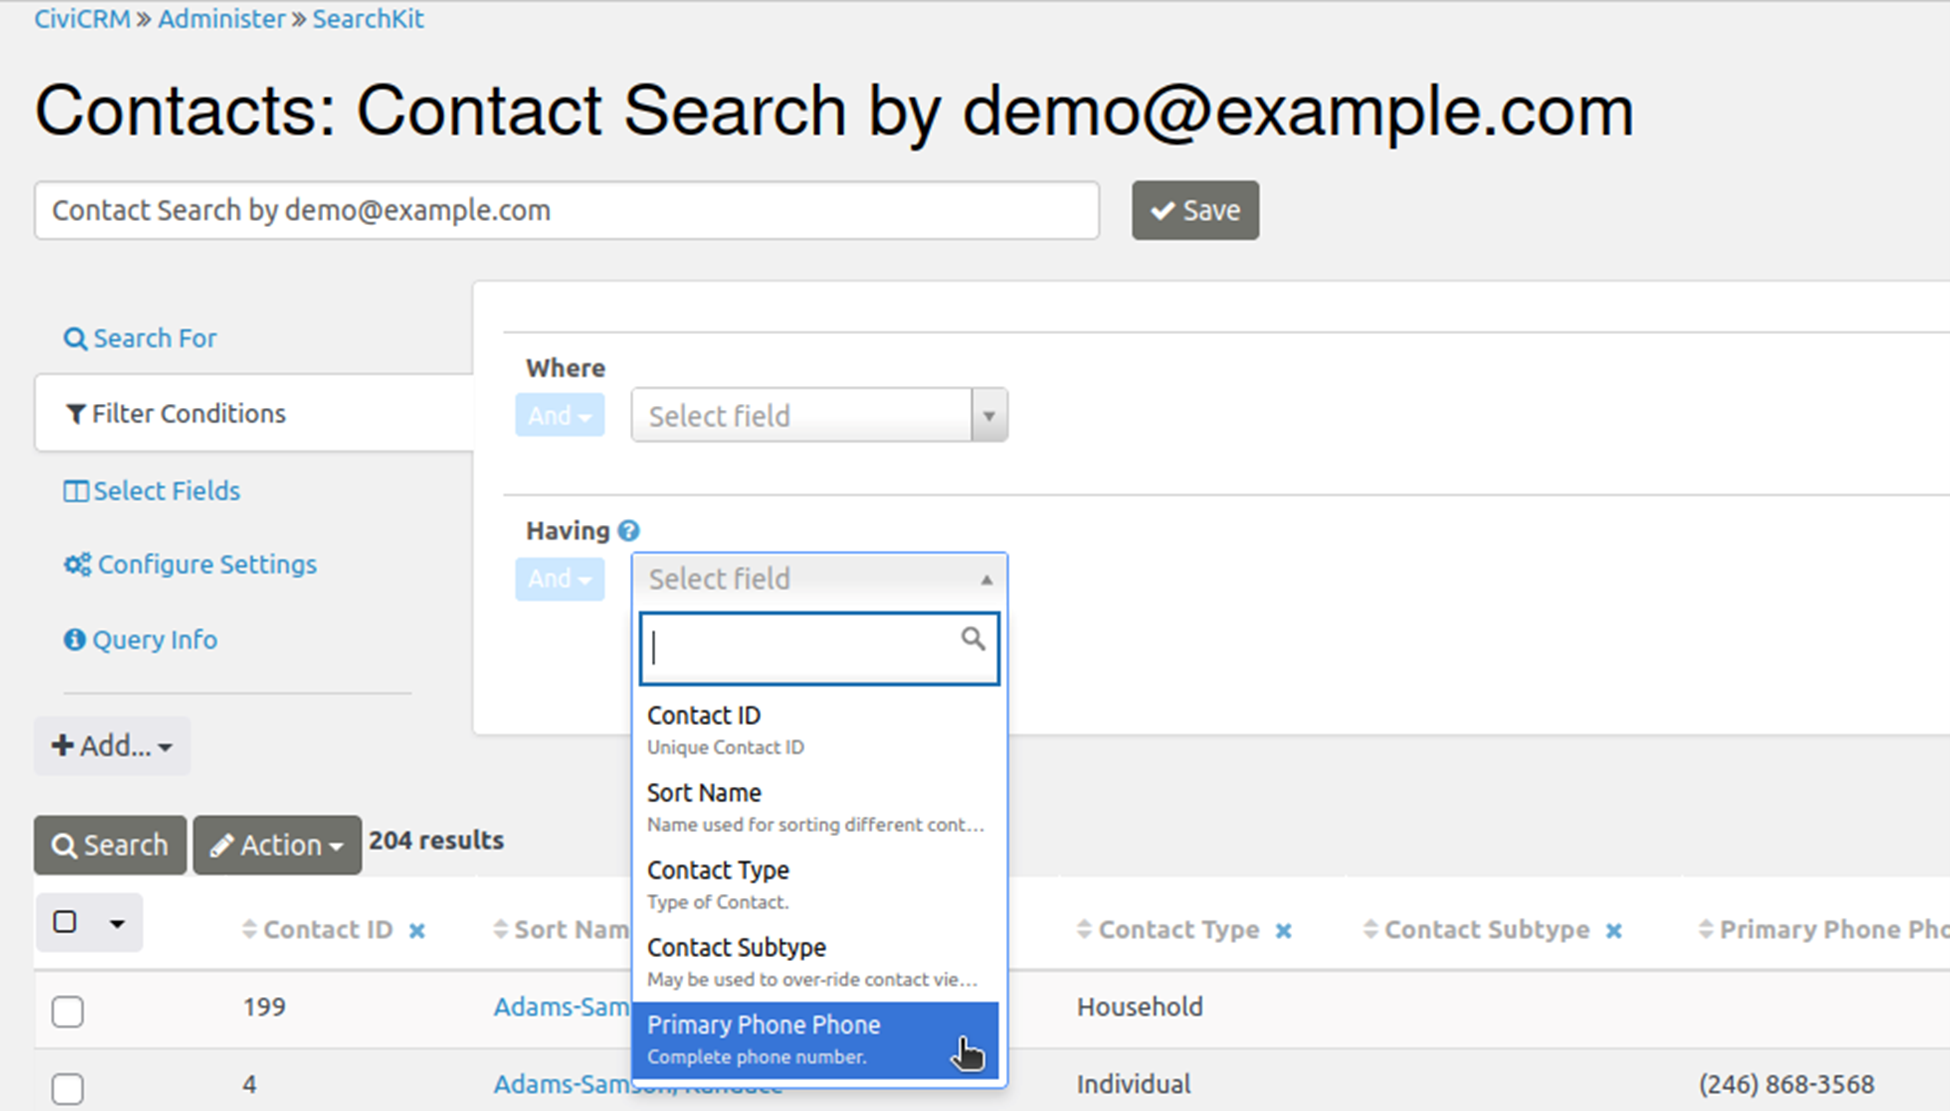
Task: Click the magnifier icon in dropdown search box
Action: click(x=972, y=639)
